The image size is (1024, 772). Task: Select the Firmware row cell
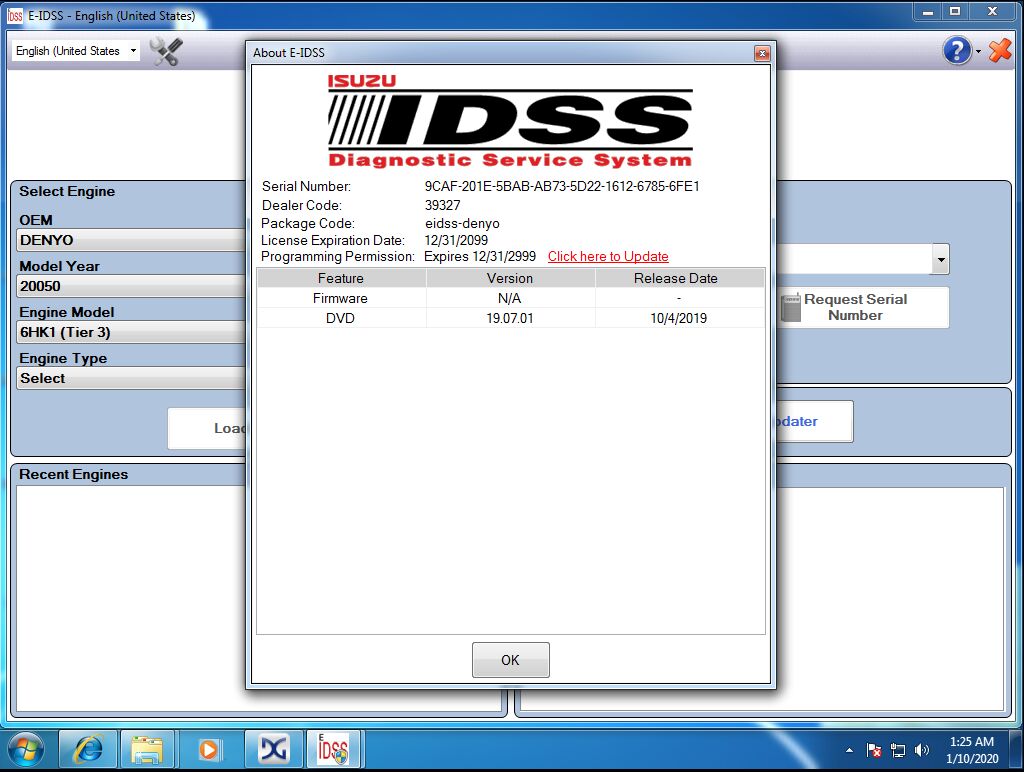tap(340, 298)
